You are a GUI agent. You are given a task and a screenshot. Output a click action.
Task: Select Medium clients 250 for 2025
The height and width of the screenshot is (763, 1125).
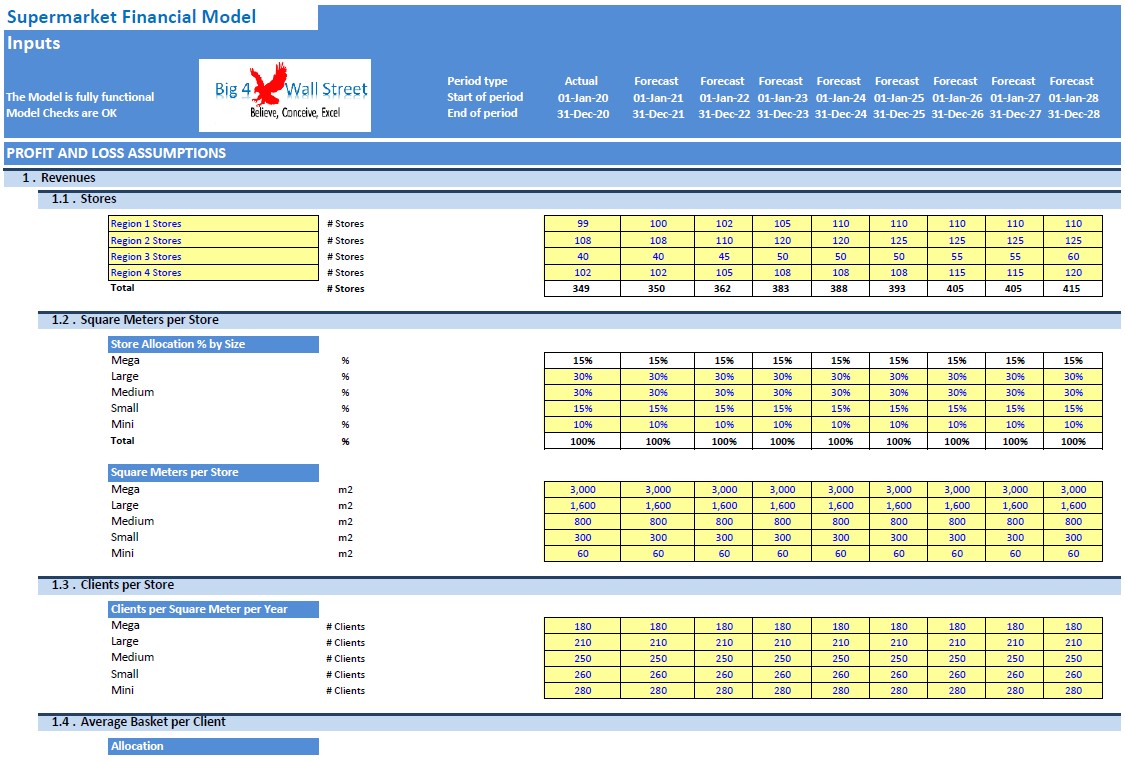(x=898, y=658)
